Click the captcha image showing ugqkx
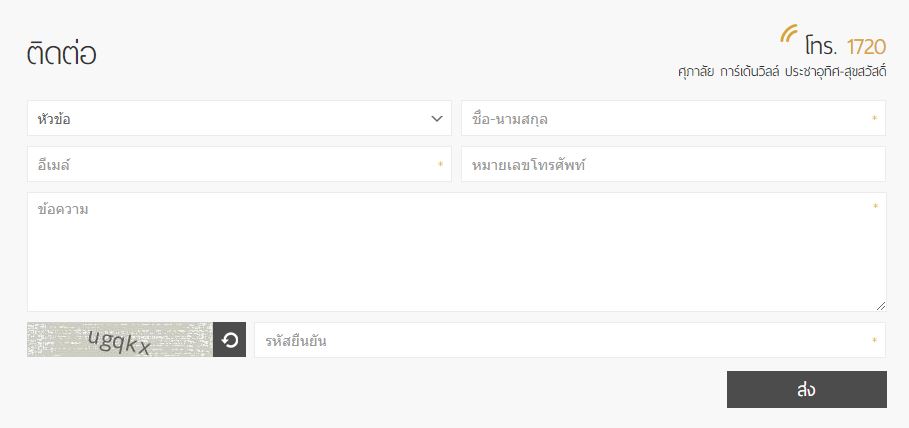909x428 pixels. (119, 341)
